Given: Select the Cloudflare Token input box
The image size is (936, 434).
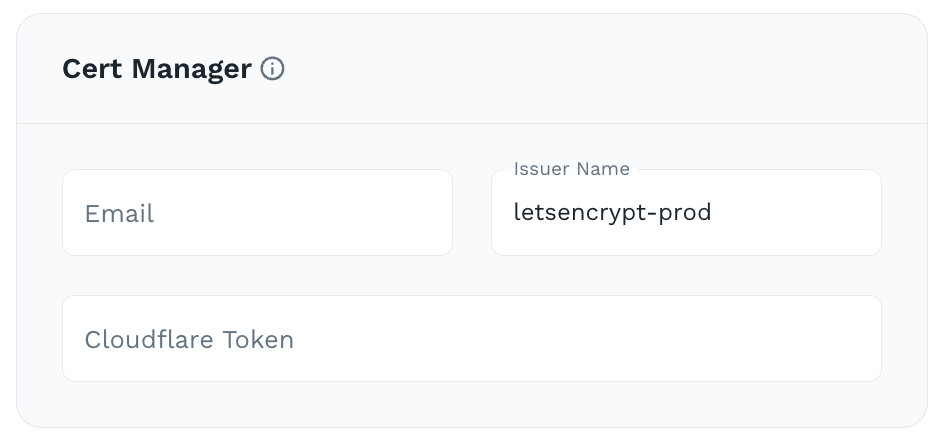Looking at the screenshot, I should 471,339.
